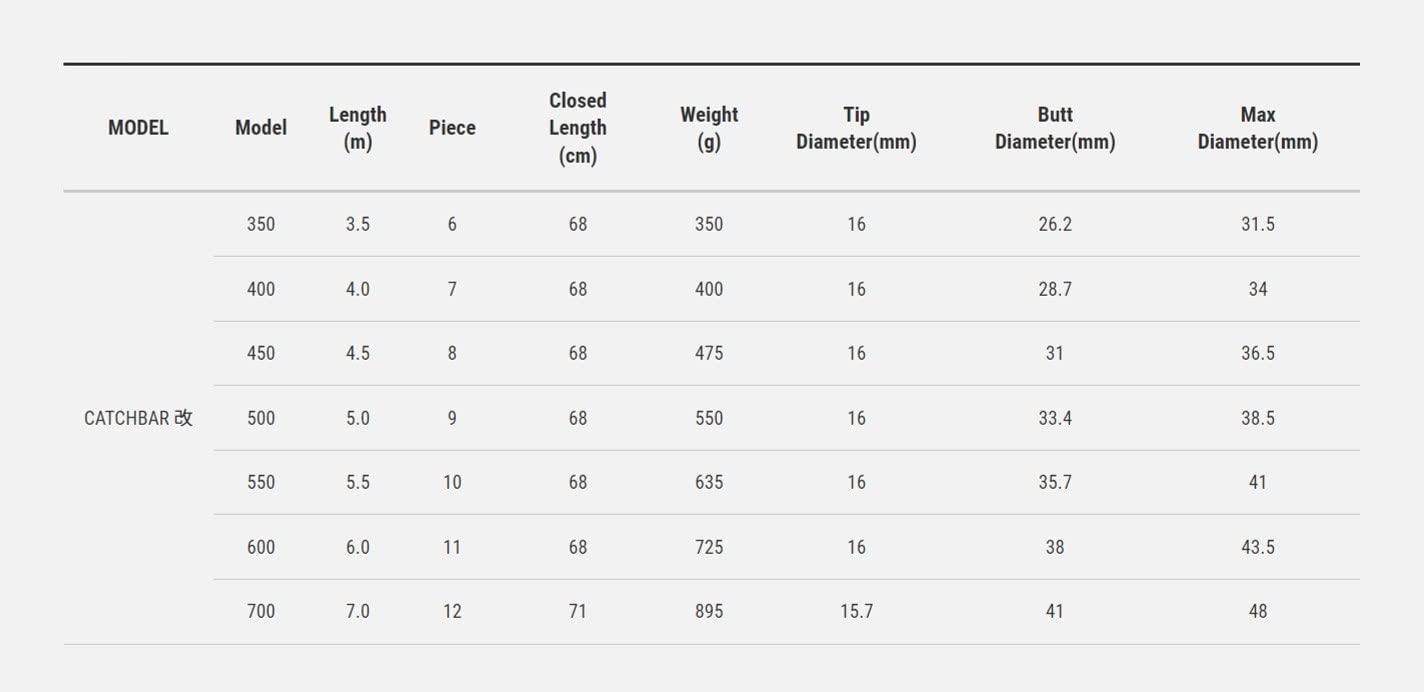Image resolution: width=1424 pixels, height=692 pixels.
Task: Select the "Weight (g)" column header
Action: [x=708, y=128]
